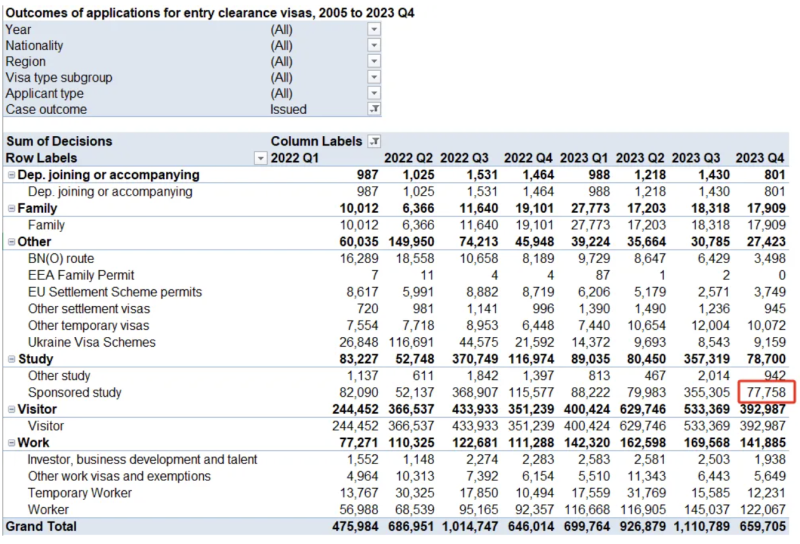
Task: Select the Sponsored study 2023 Q4 value 77,758
Action: click(x=766, y=393)
